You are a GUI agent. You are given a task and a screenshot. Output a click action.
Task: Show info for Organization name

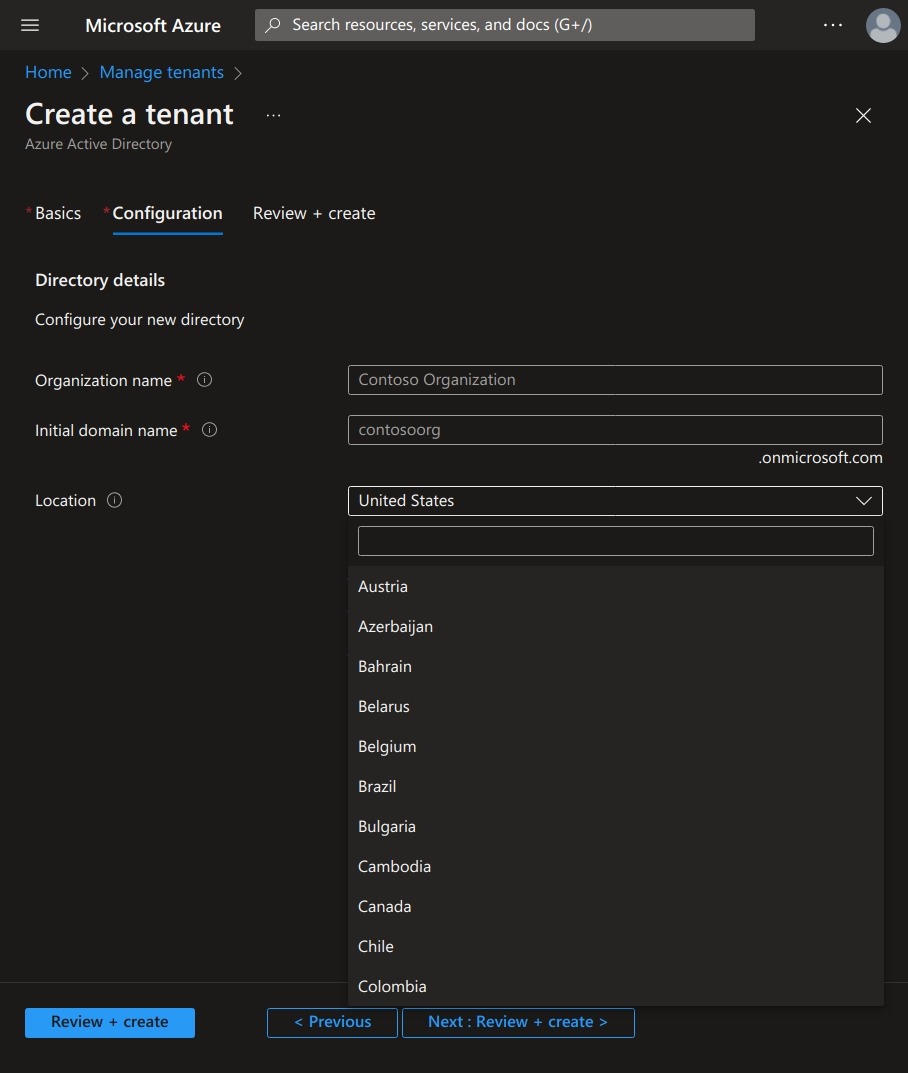point(205,380)
